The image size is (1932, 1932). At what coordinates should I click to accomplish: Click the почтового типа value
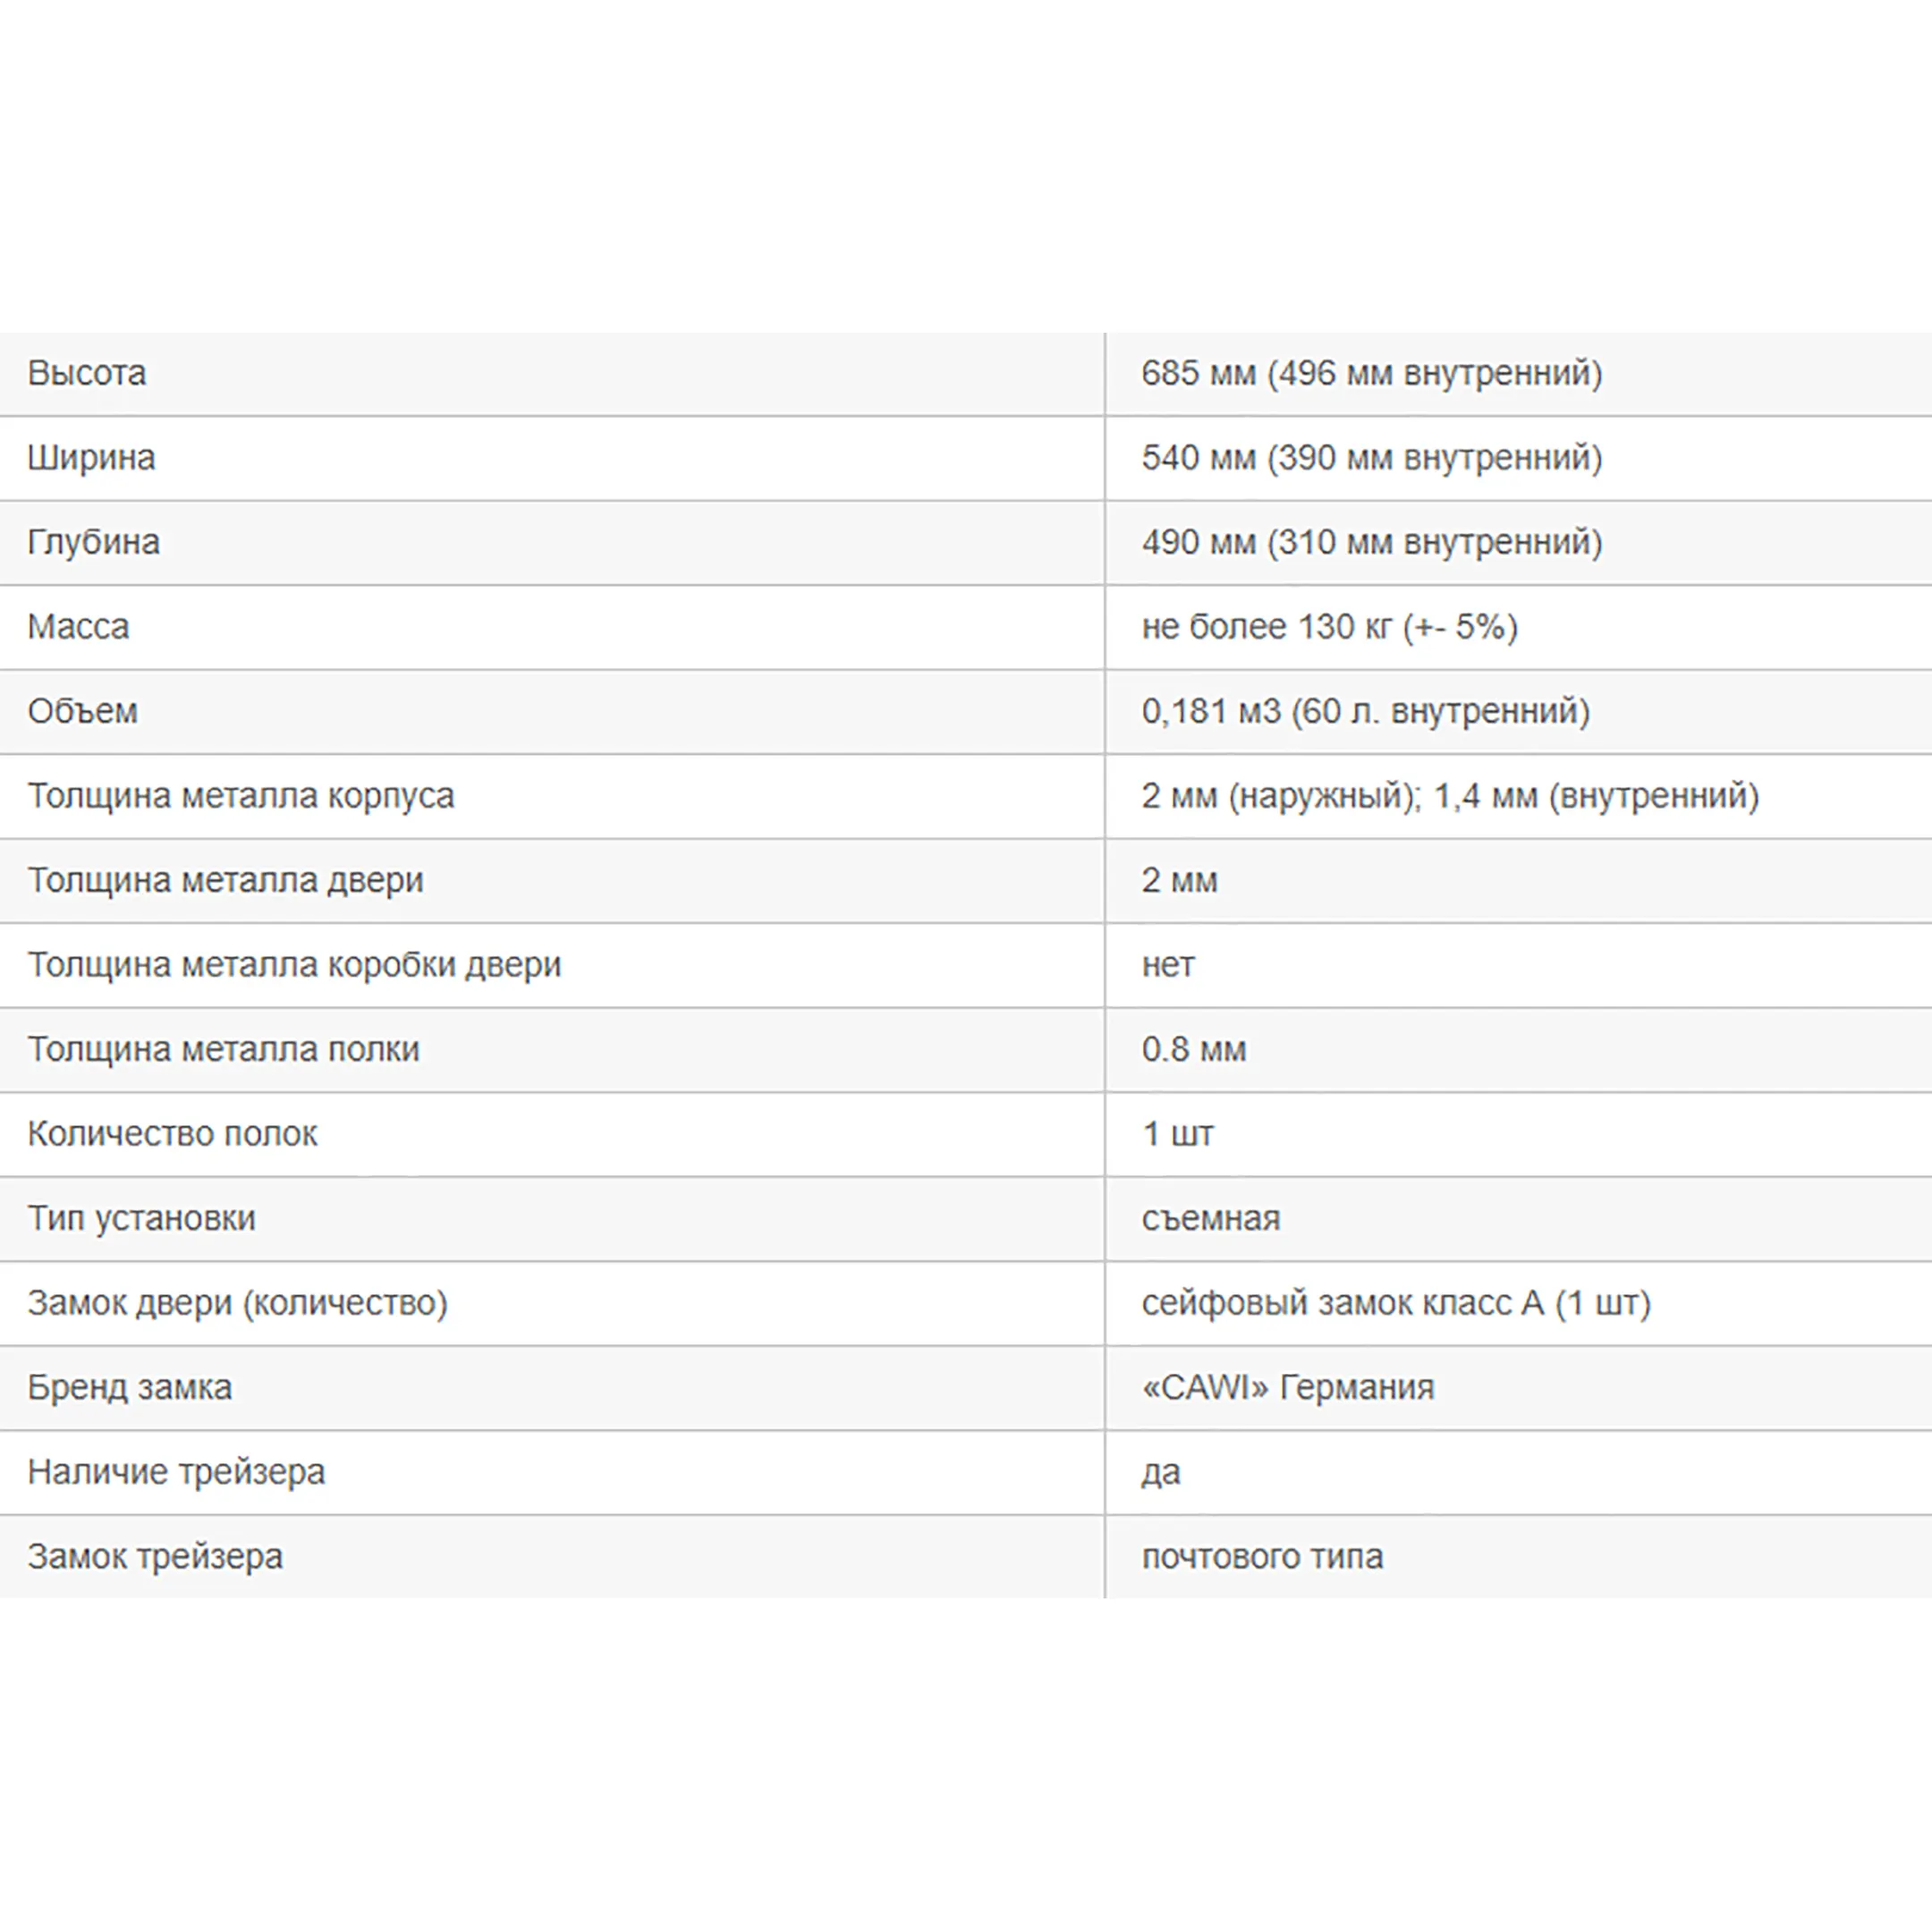pos(1262,1556)
